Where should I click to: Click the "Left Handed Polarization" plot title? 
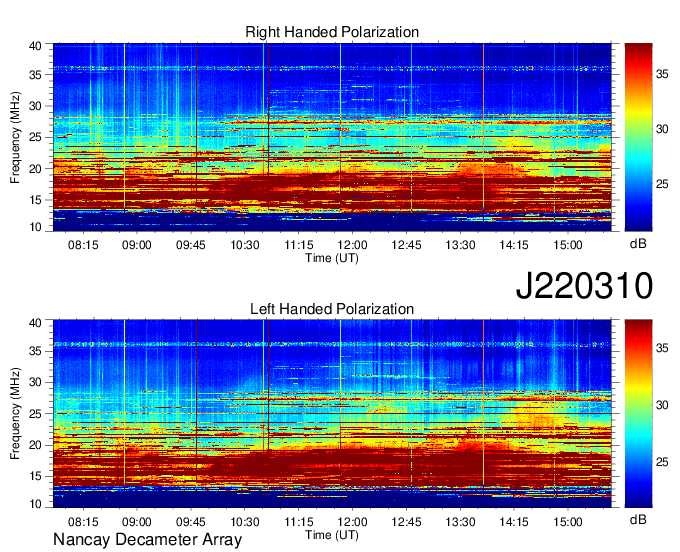[x=332, y=309]
